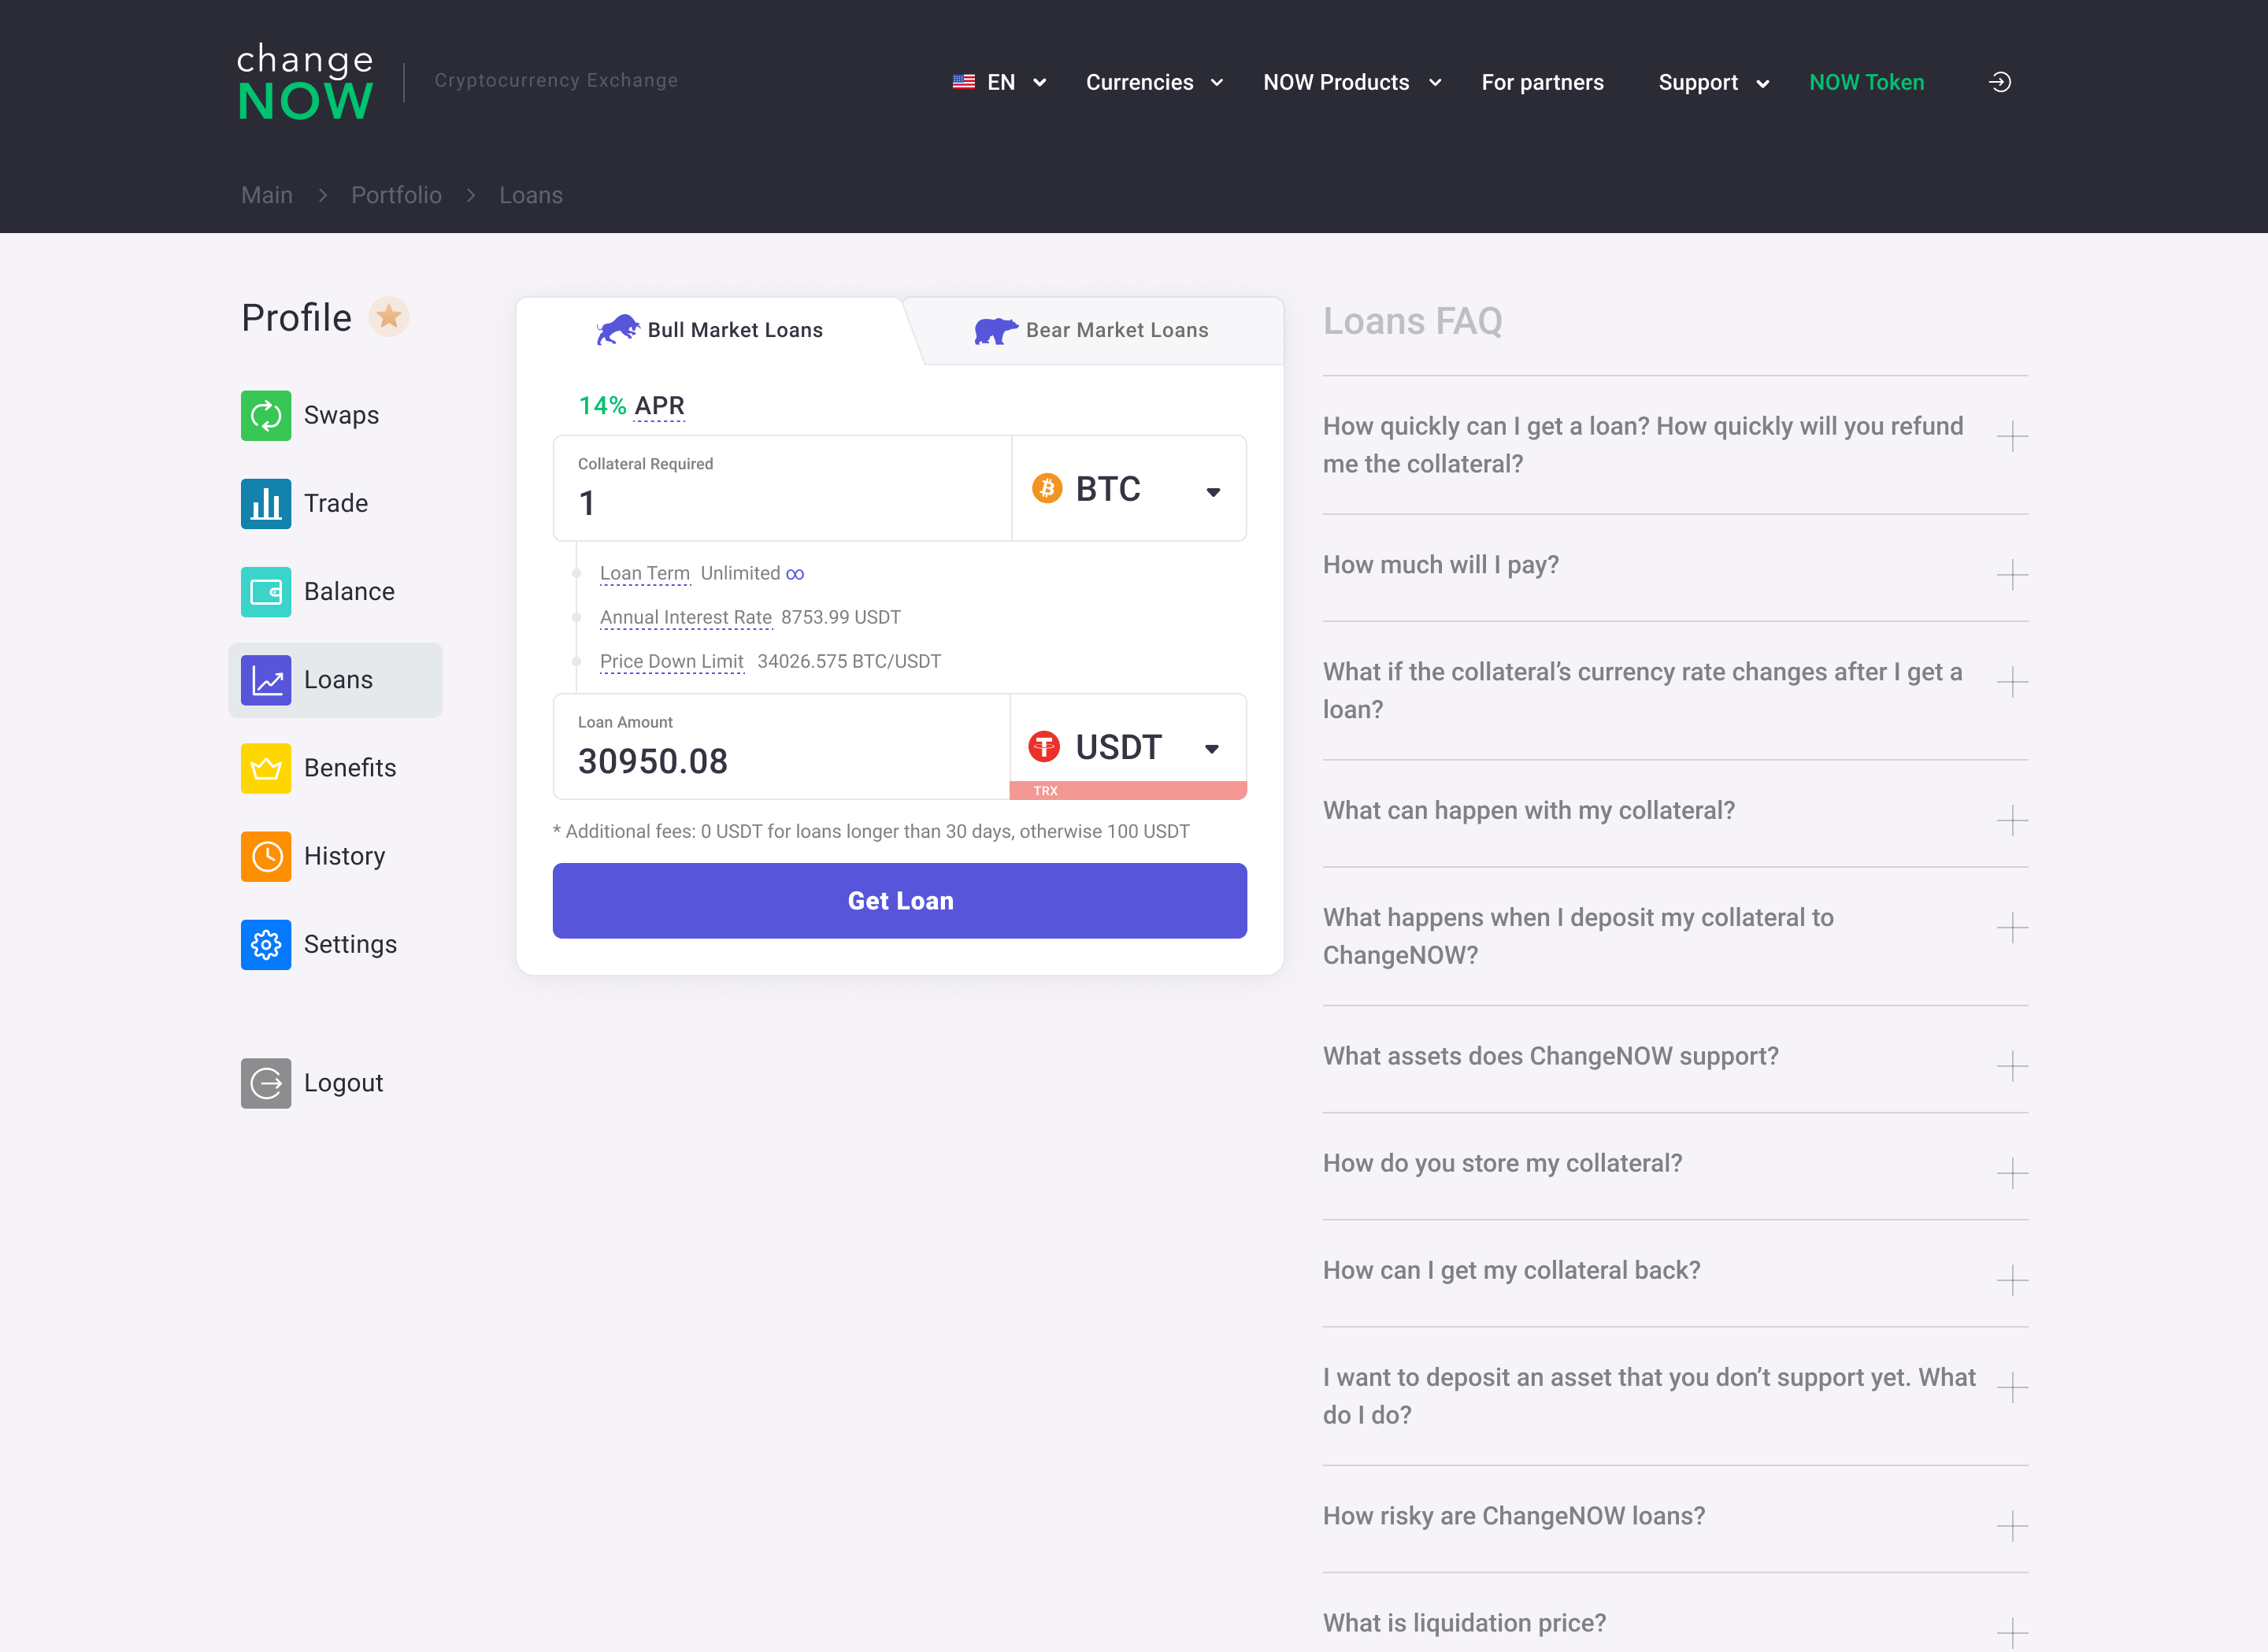The image size is (2268, 1652).
Task: Select the Loans chart icon
Action: 265,679
